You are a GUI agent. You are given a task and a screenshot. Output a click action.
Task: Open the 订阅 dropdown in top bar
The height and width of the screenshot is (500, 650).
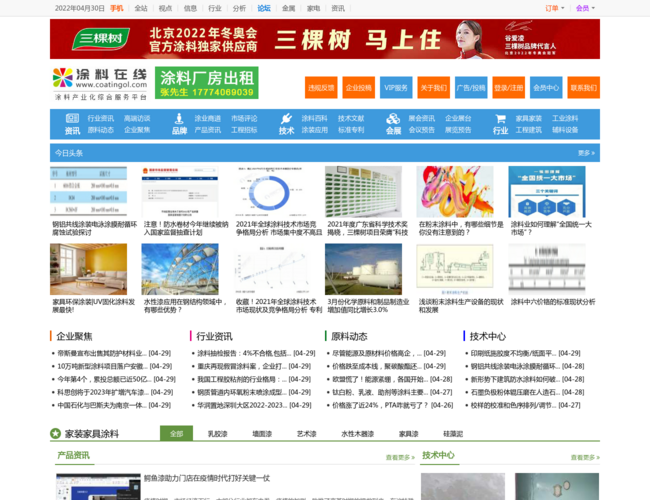pyautogui.click(x=553, y=8)
